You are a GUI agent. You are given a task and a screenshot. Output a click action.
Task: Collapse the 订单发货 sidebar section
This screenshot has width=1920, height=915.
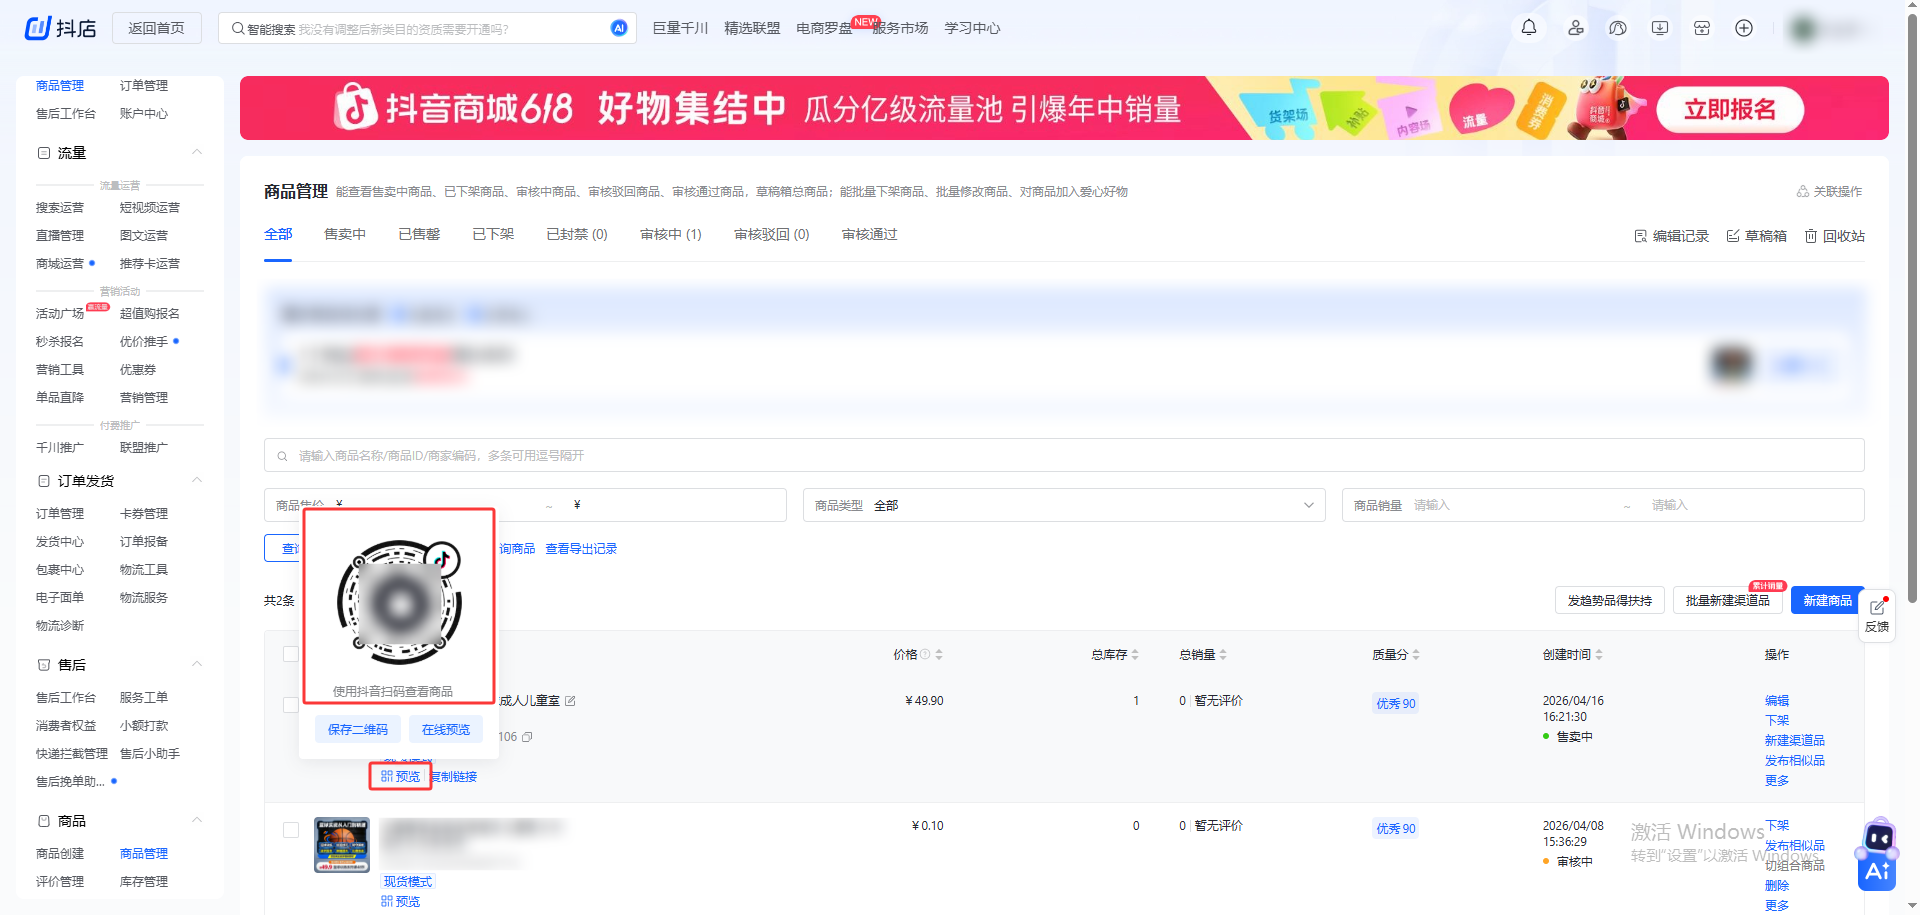[x=197, y=481]
